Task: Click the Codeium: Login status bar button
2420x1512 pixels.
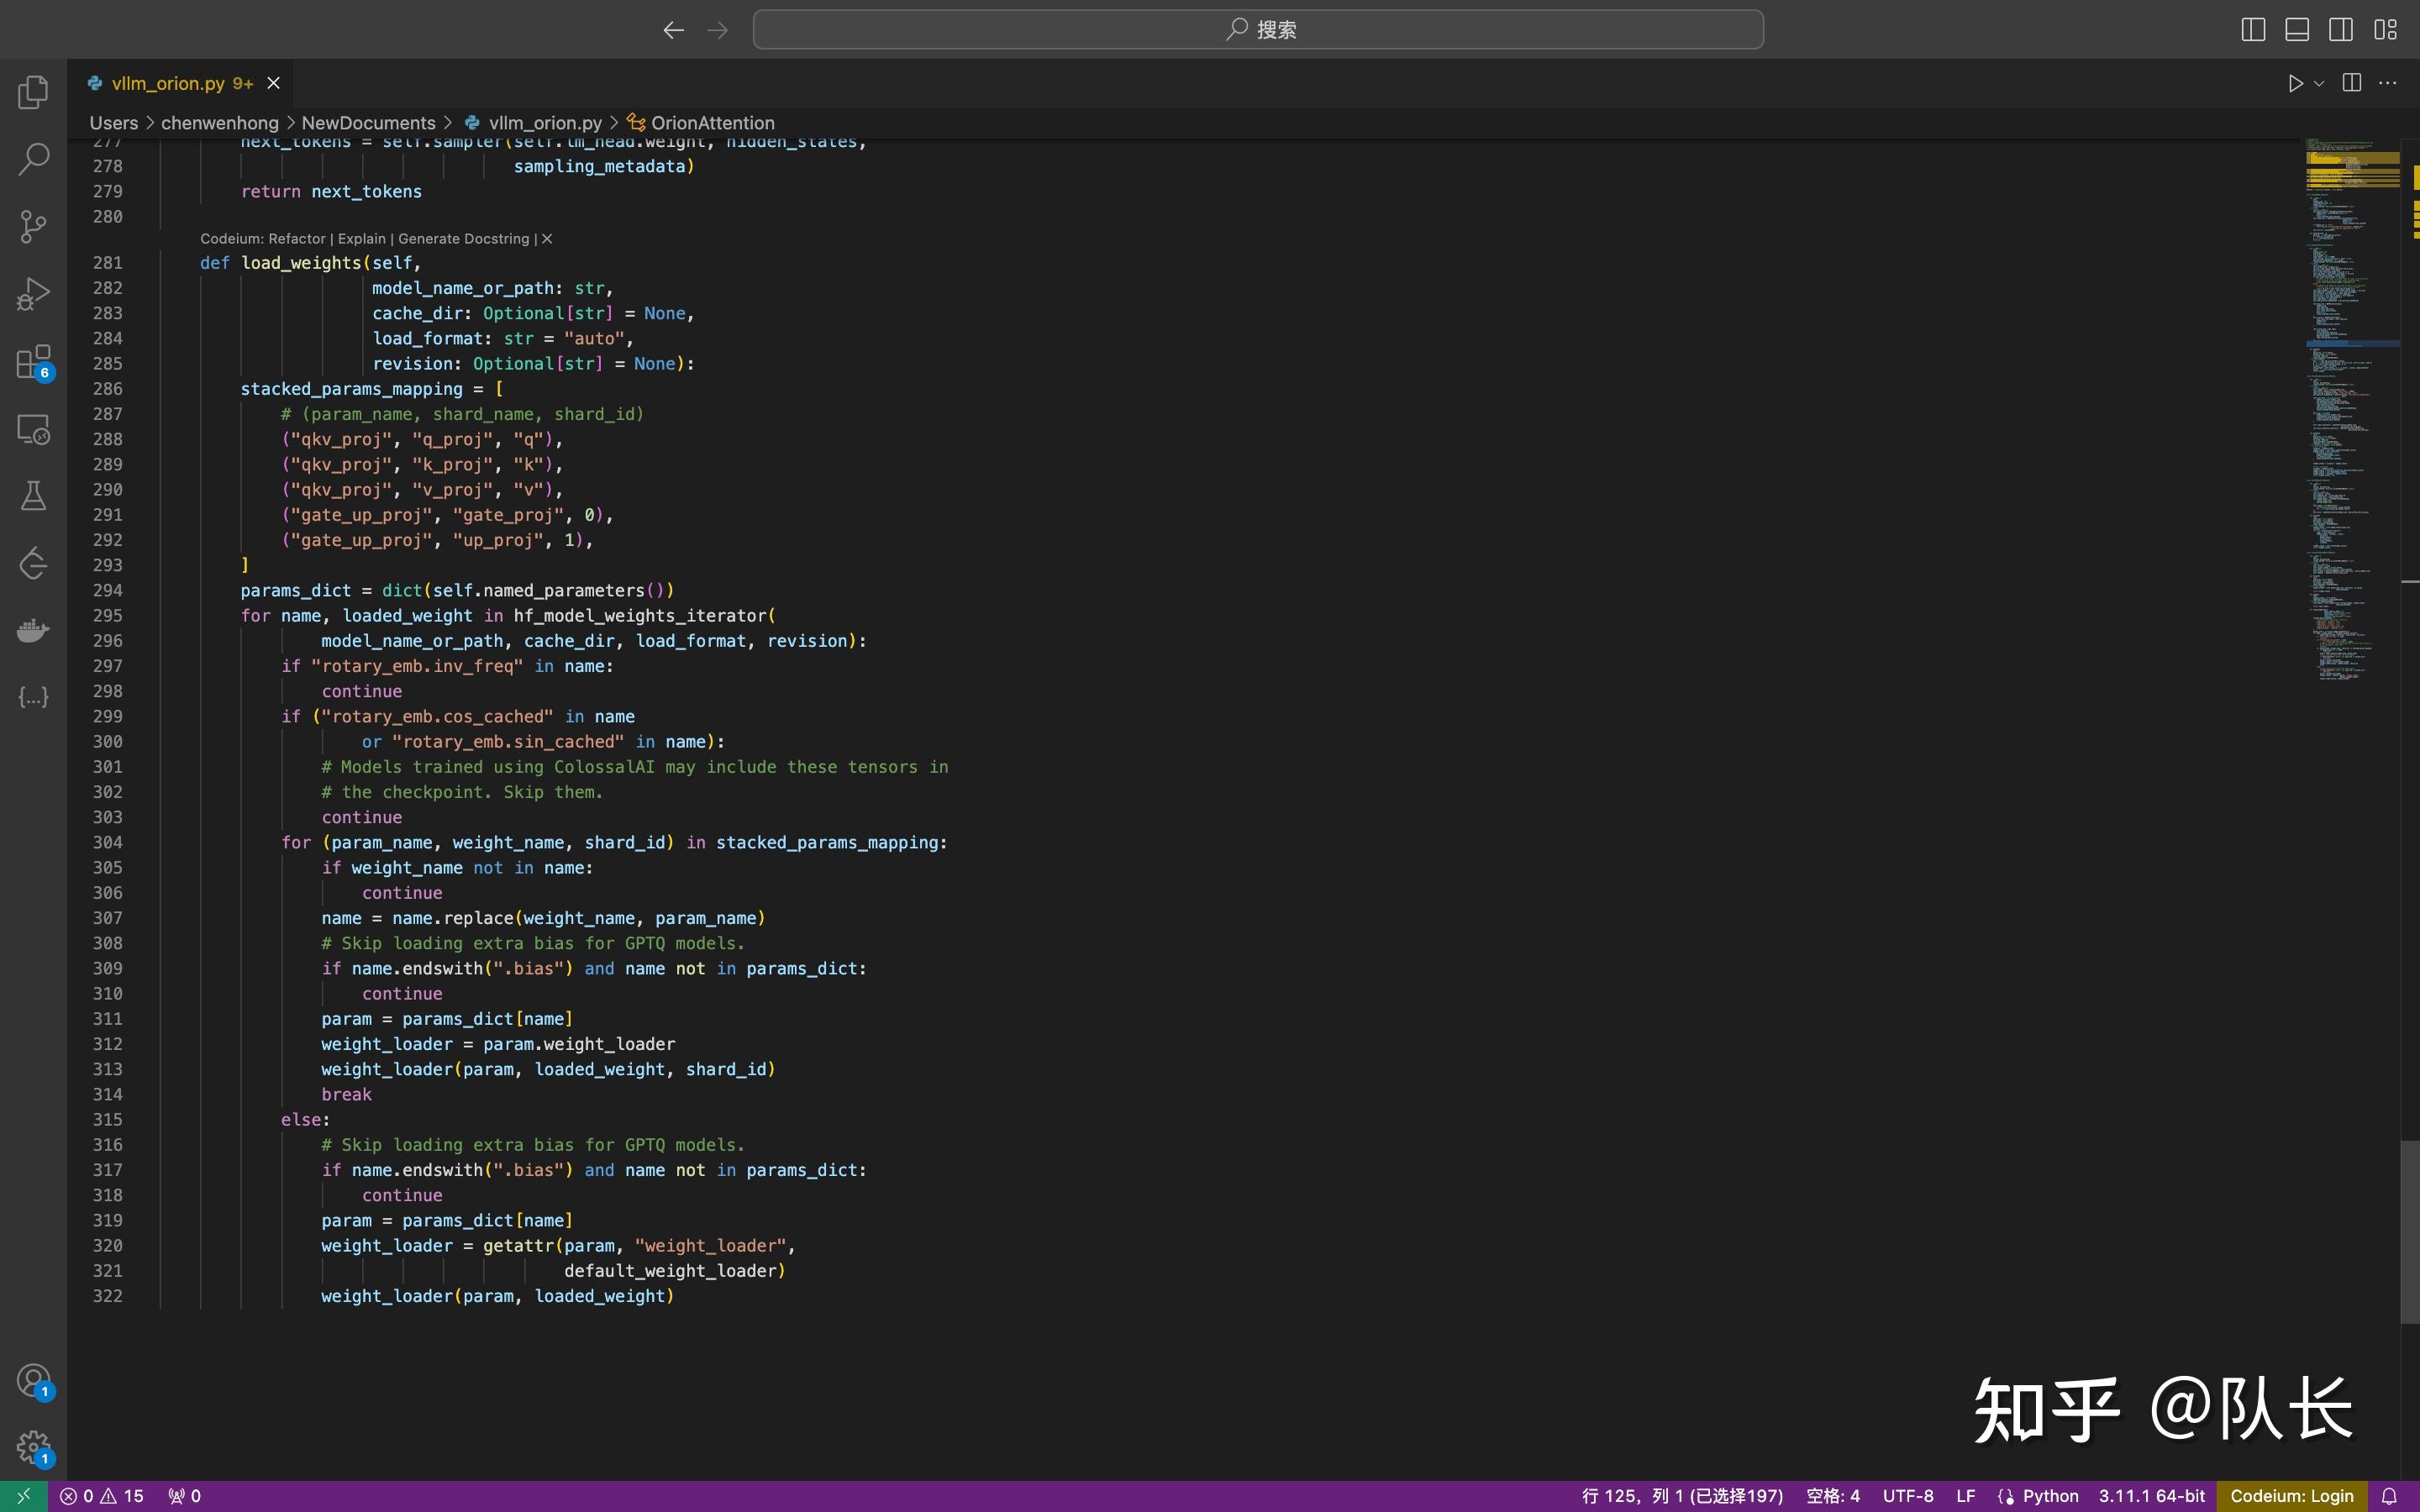Action: click(x=2291, y=1496)
